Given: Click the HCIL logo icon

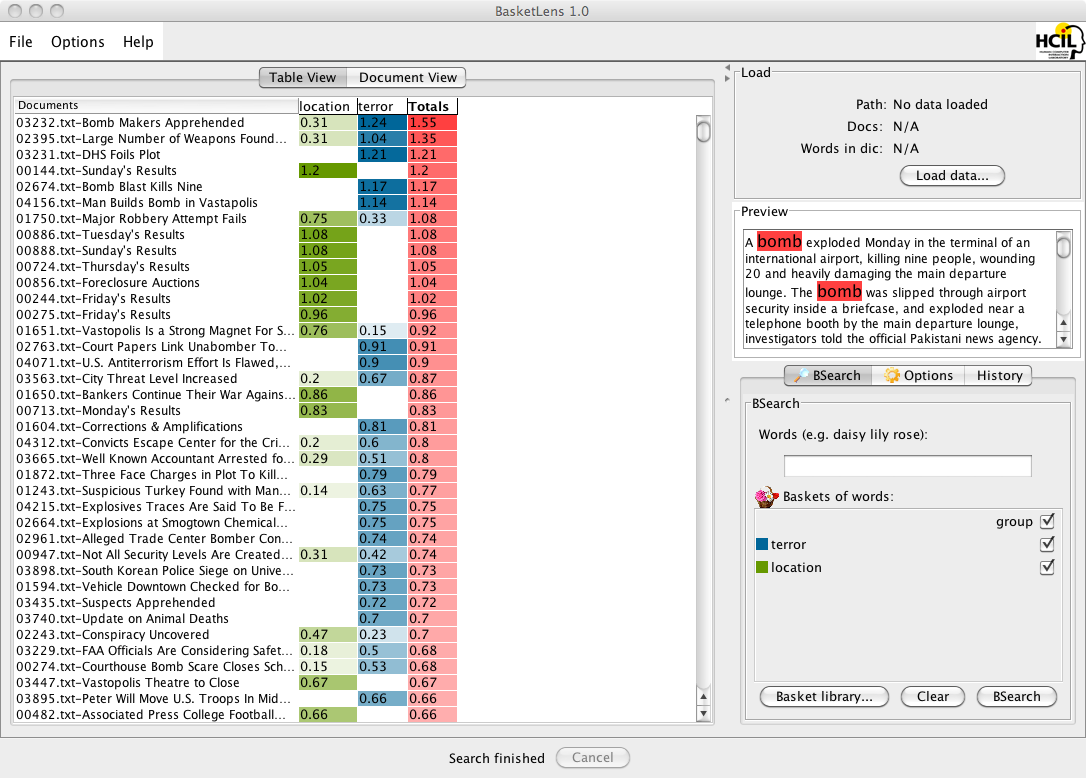Looking at the screenshot, I should tap(1058, 42).
